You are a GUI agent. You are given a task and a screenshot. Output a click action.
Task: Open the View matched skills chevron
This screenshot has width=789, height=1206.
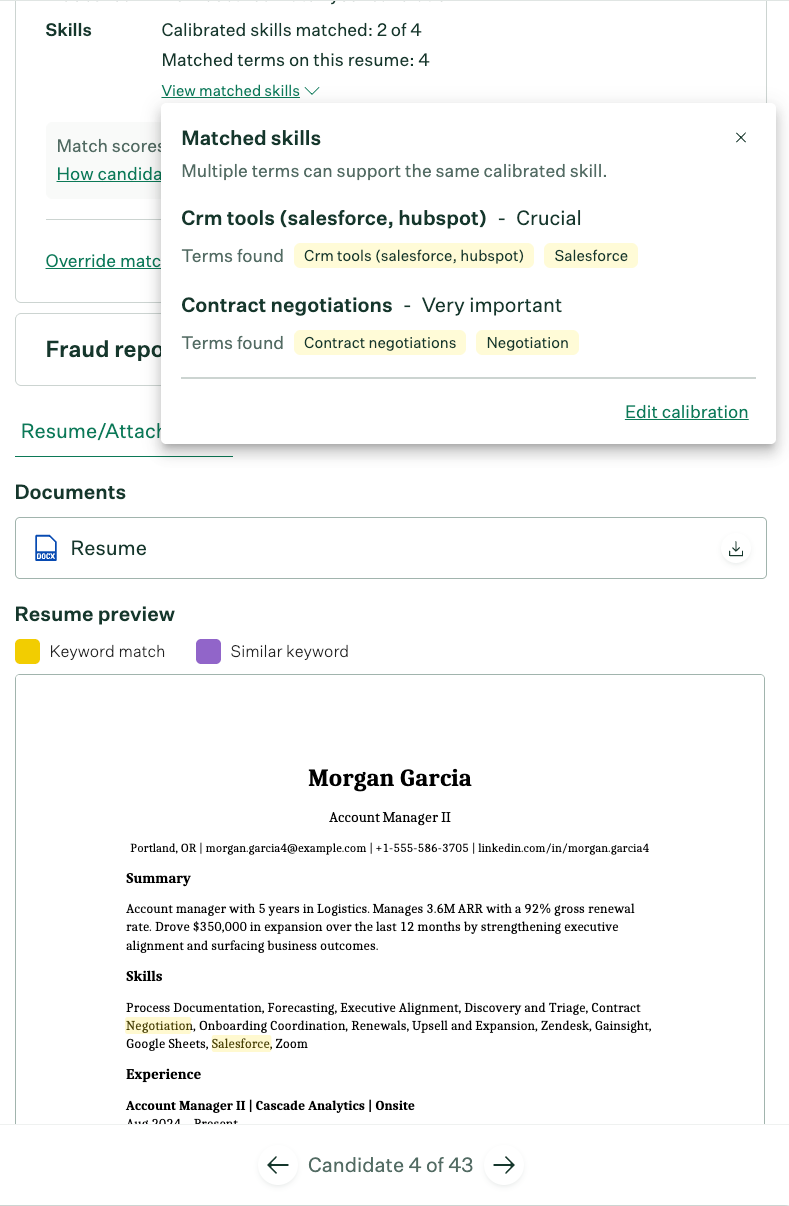pos(312,90)
